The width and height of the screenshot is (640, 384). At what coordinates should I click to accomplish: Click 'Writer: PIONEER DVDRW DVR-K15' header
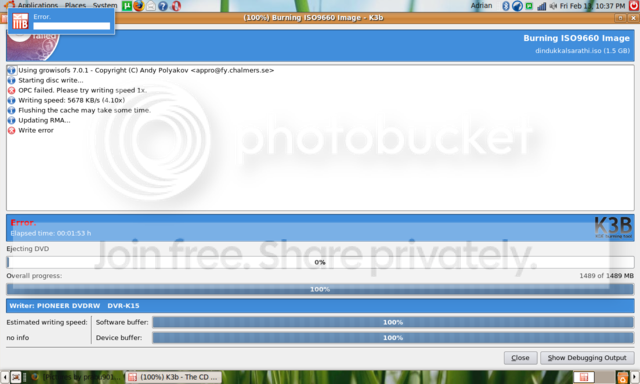coord(74,306)
